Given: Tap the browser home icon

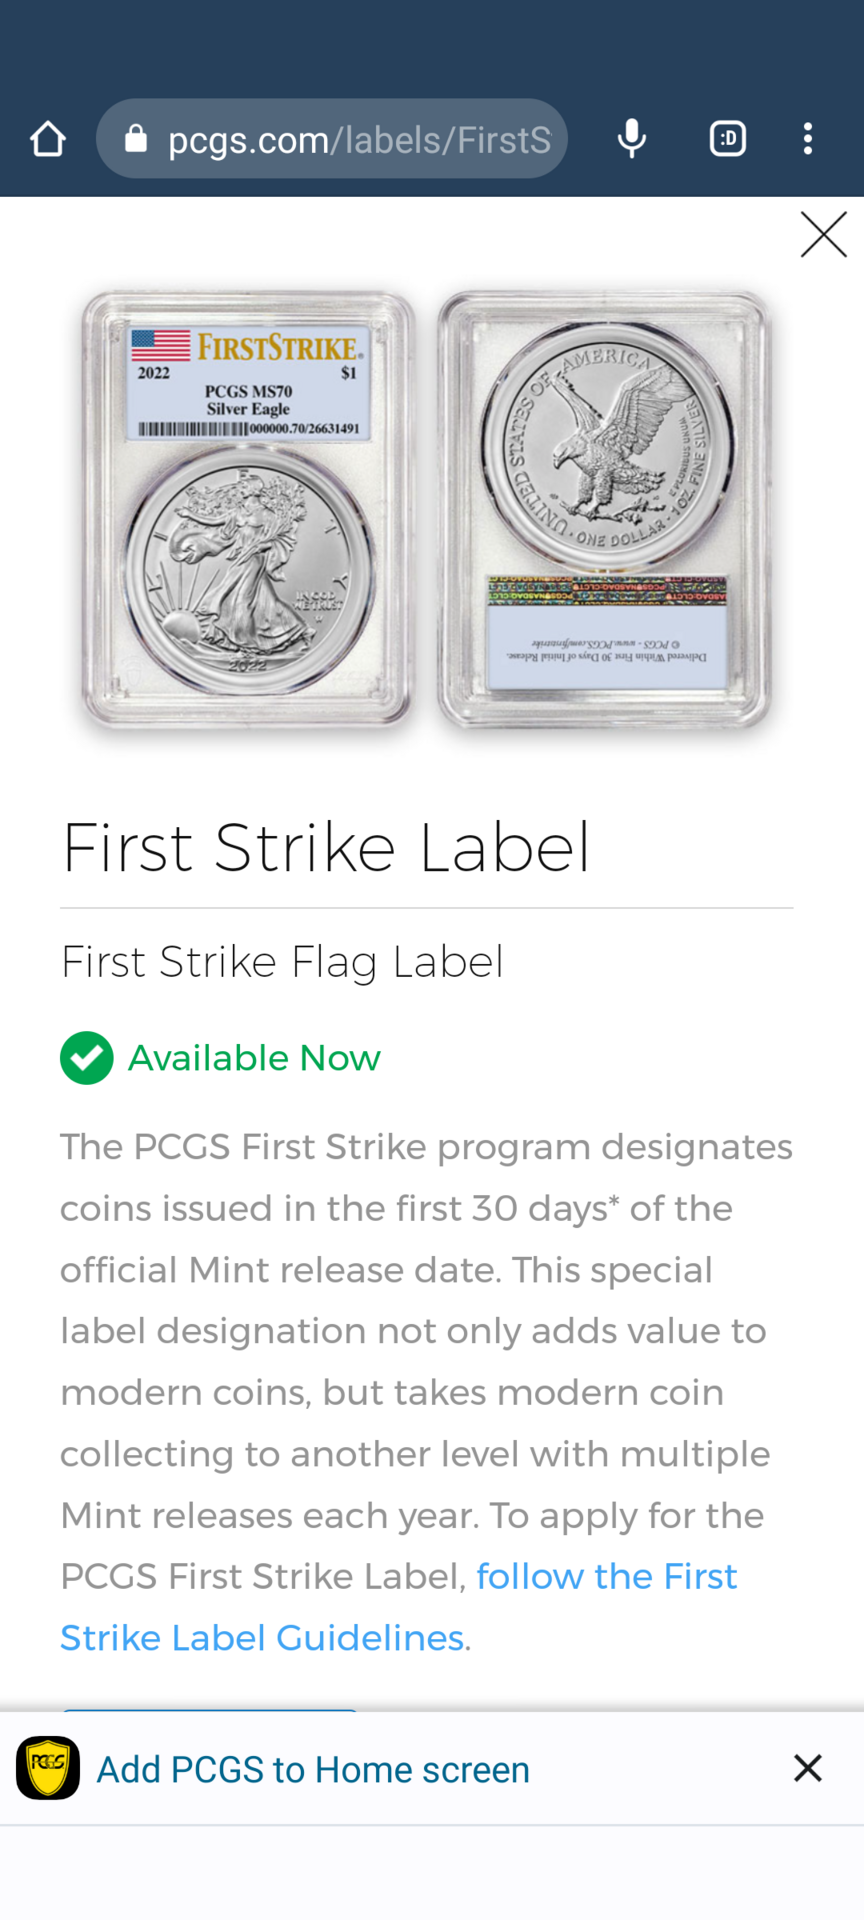Looking at the screenshot, I should (x=48, y=139).
